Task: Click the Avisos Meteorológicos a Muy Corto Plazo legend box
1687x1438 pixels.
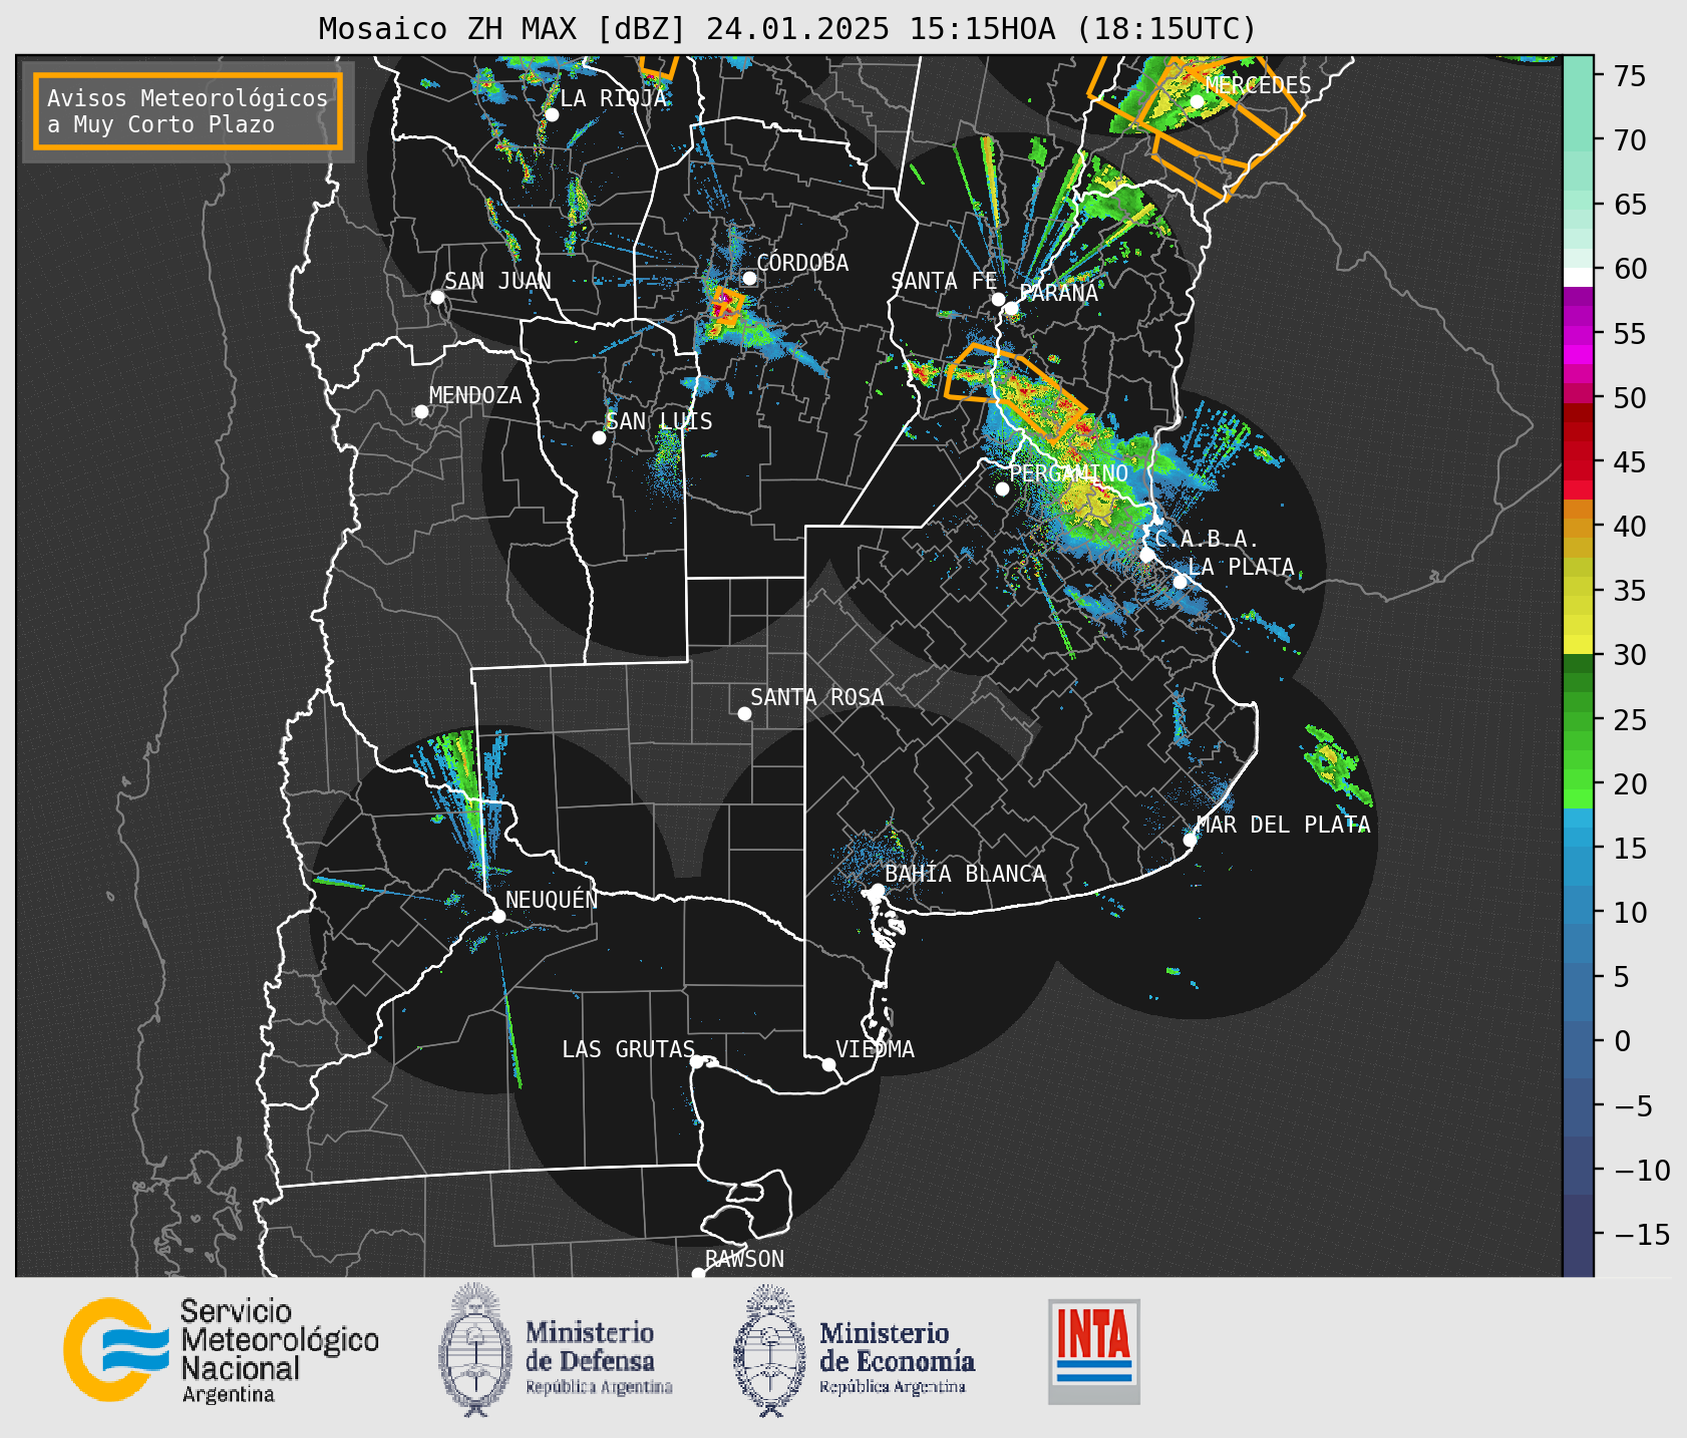Action: click(x=188, y=111)
